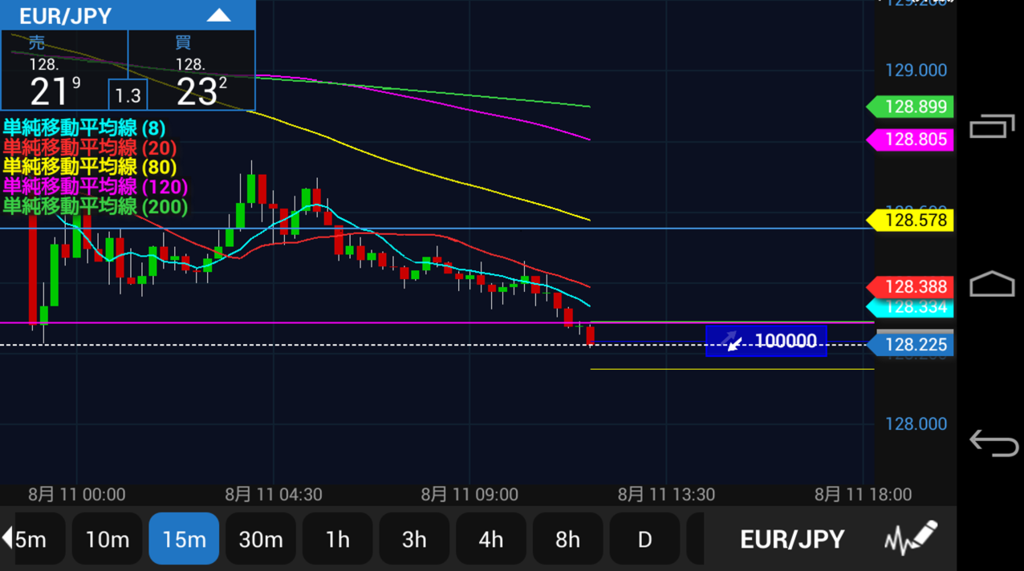Open the chart drawing and indicator tool

click(x=911, y=538)
